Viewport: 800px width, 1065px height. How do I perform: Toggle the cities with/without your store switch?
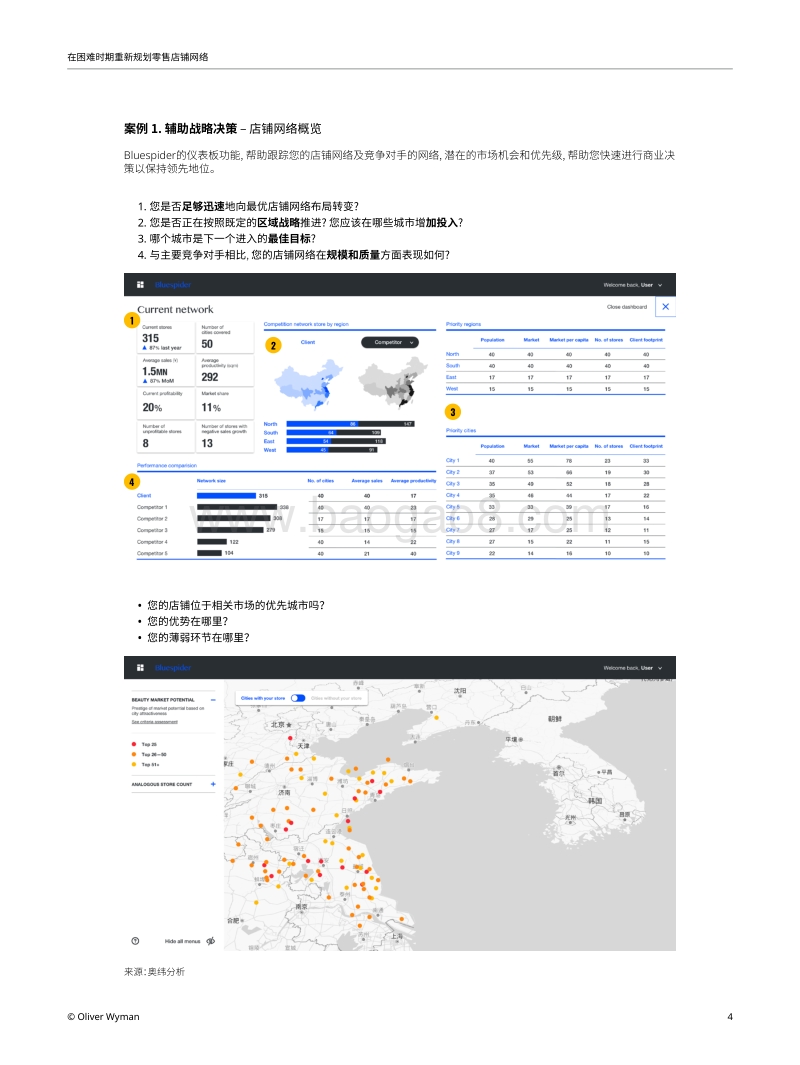coord(297,698)
